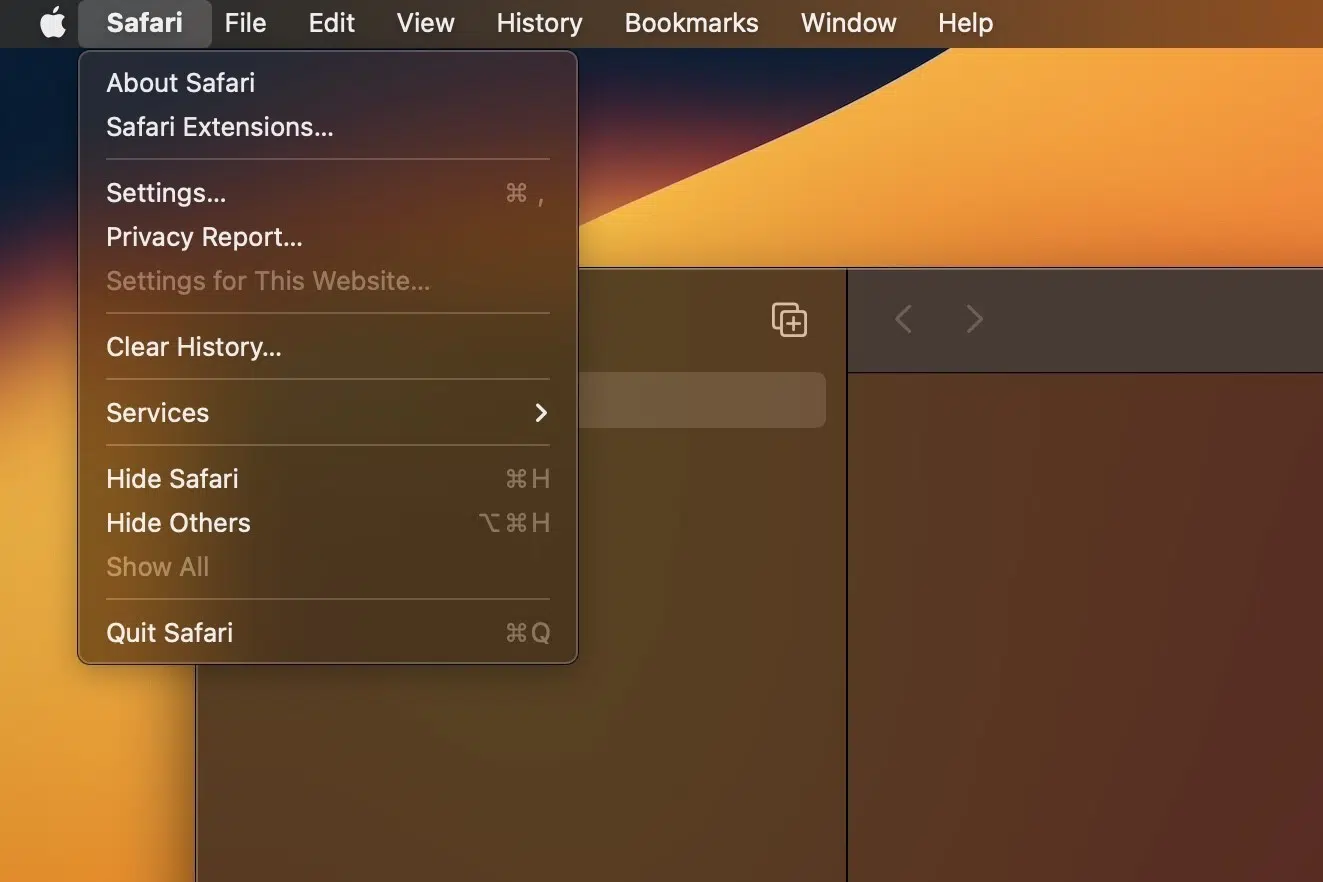Select Clear History...
Screen dimensions: 1323x882
pos(194,347)
